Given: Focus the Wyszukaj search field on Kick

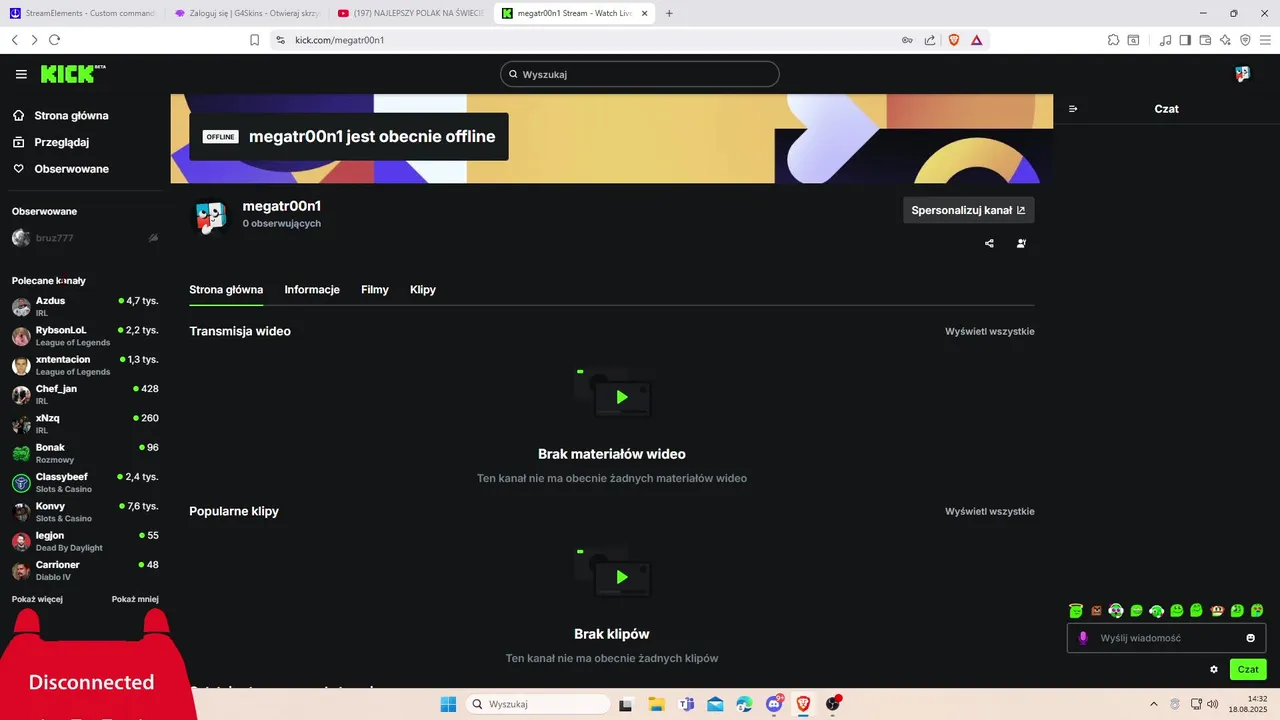Looking at the screenshot, I should [640, 74].
